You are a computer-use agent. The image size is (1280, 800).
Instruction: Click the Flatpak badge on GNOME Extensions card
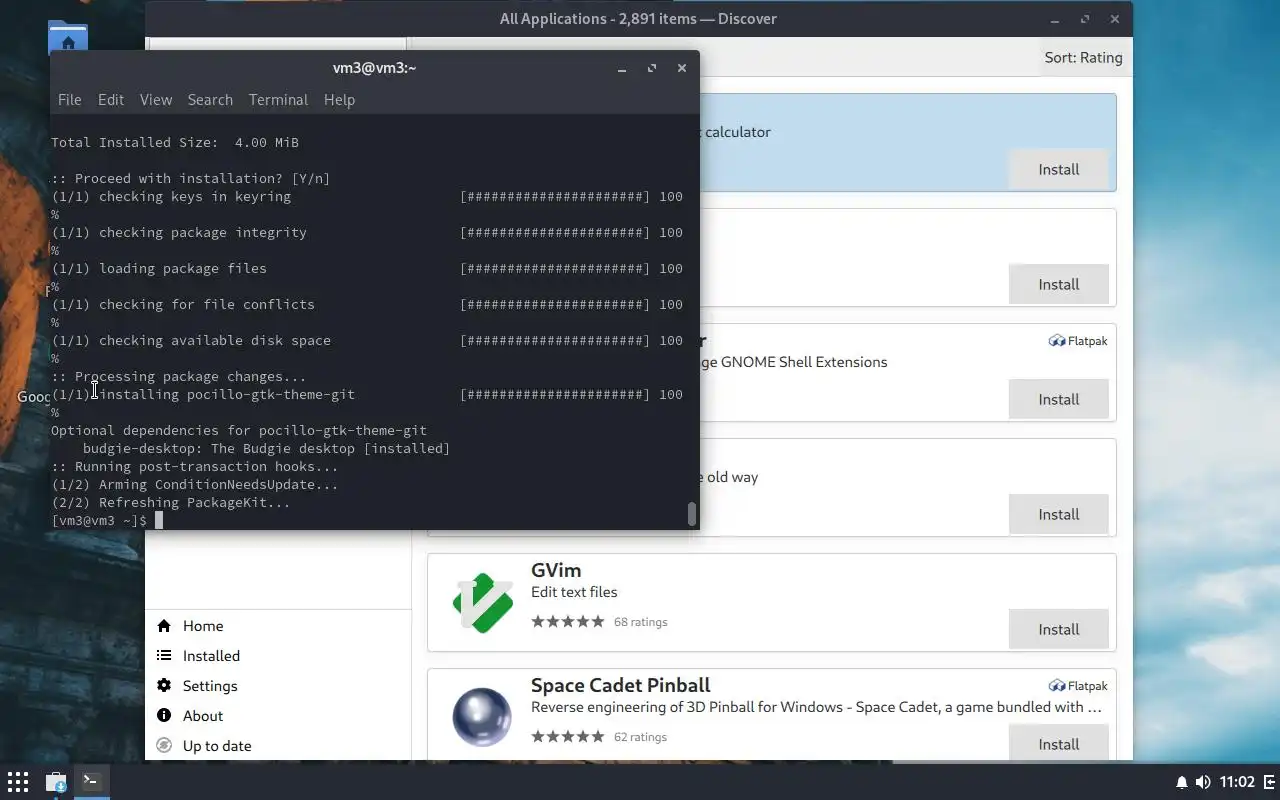[1078, 341]
